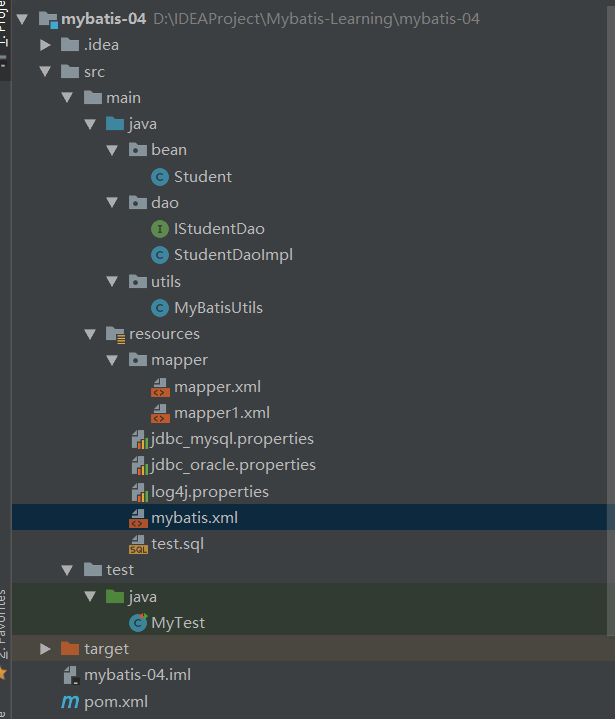
Task: Collapse the java source folder under main
Action: [x=90, y=124]
